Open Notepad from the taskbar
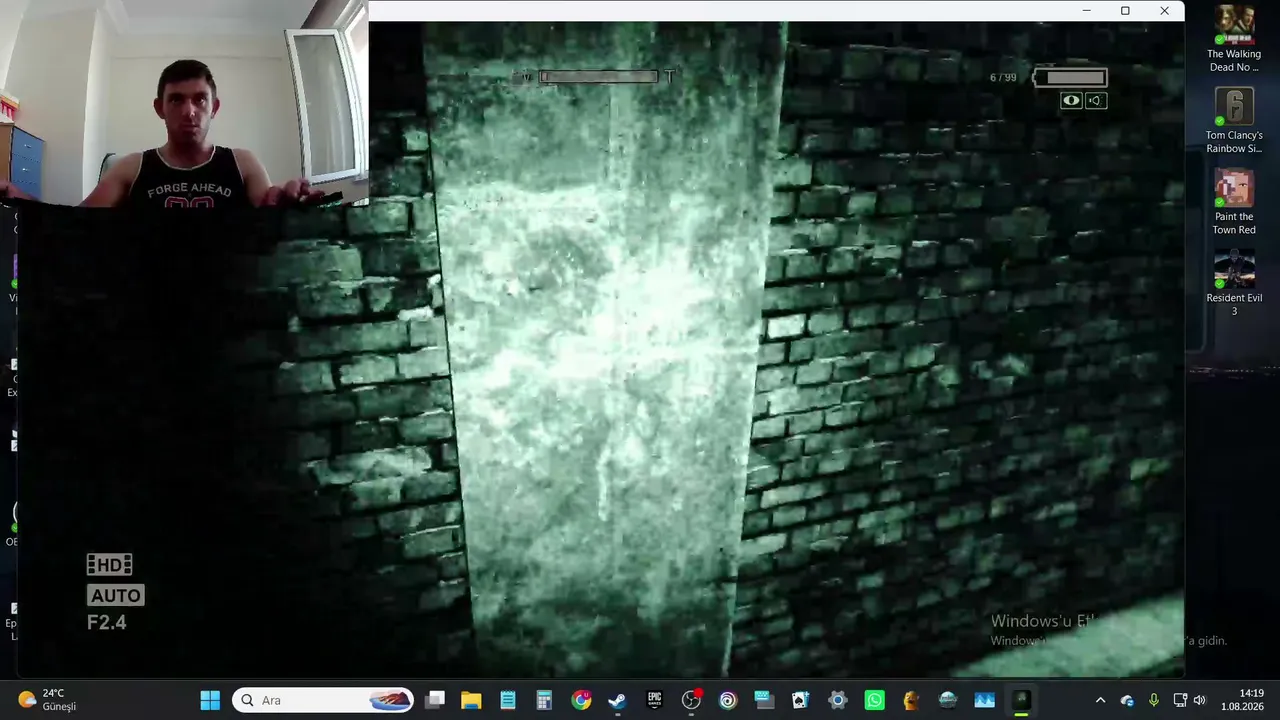Viewport: 1280px width, 720px height. [x=508, y=700]
